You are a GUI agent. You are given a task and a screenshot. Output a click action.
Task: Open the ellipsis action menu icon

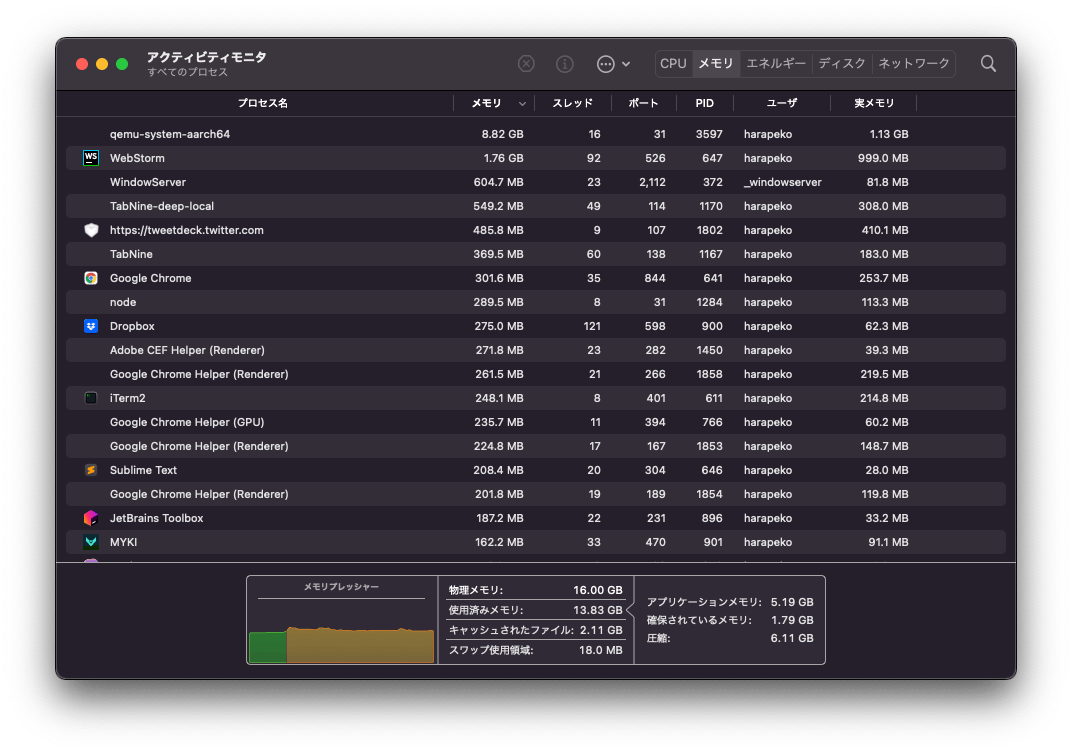click(606, 64)
